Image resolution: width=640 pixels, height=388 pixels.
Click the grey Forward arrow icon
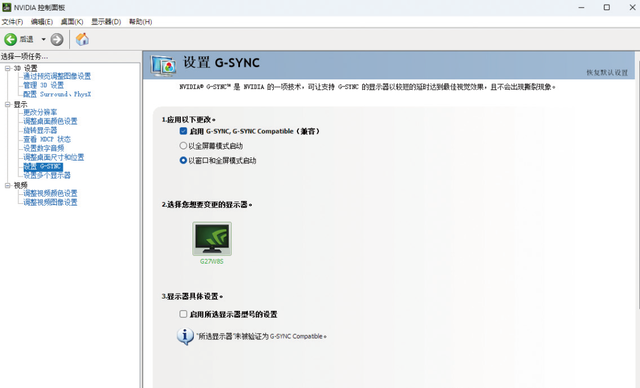tap(57, 39)
